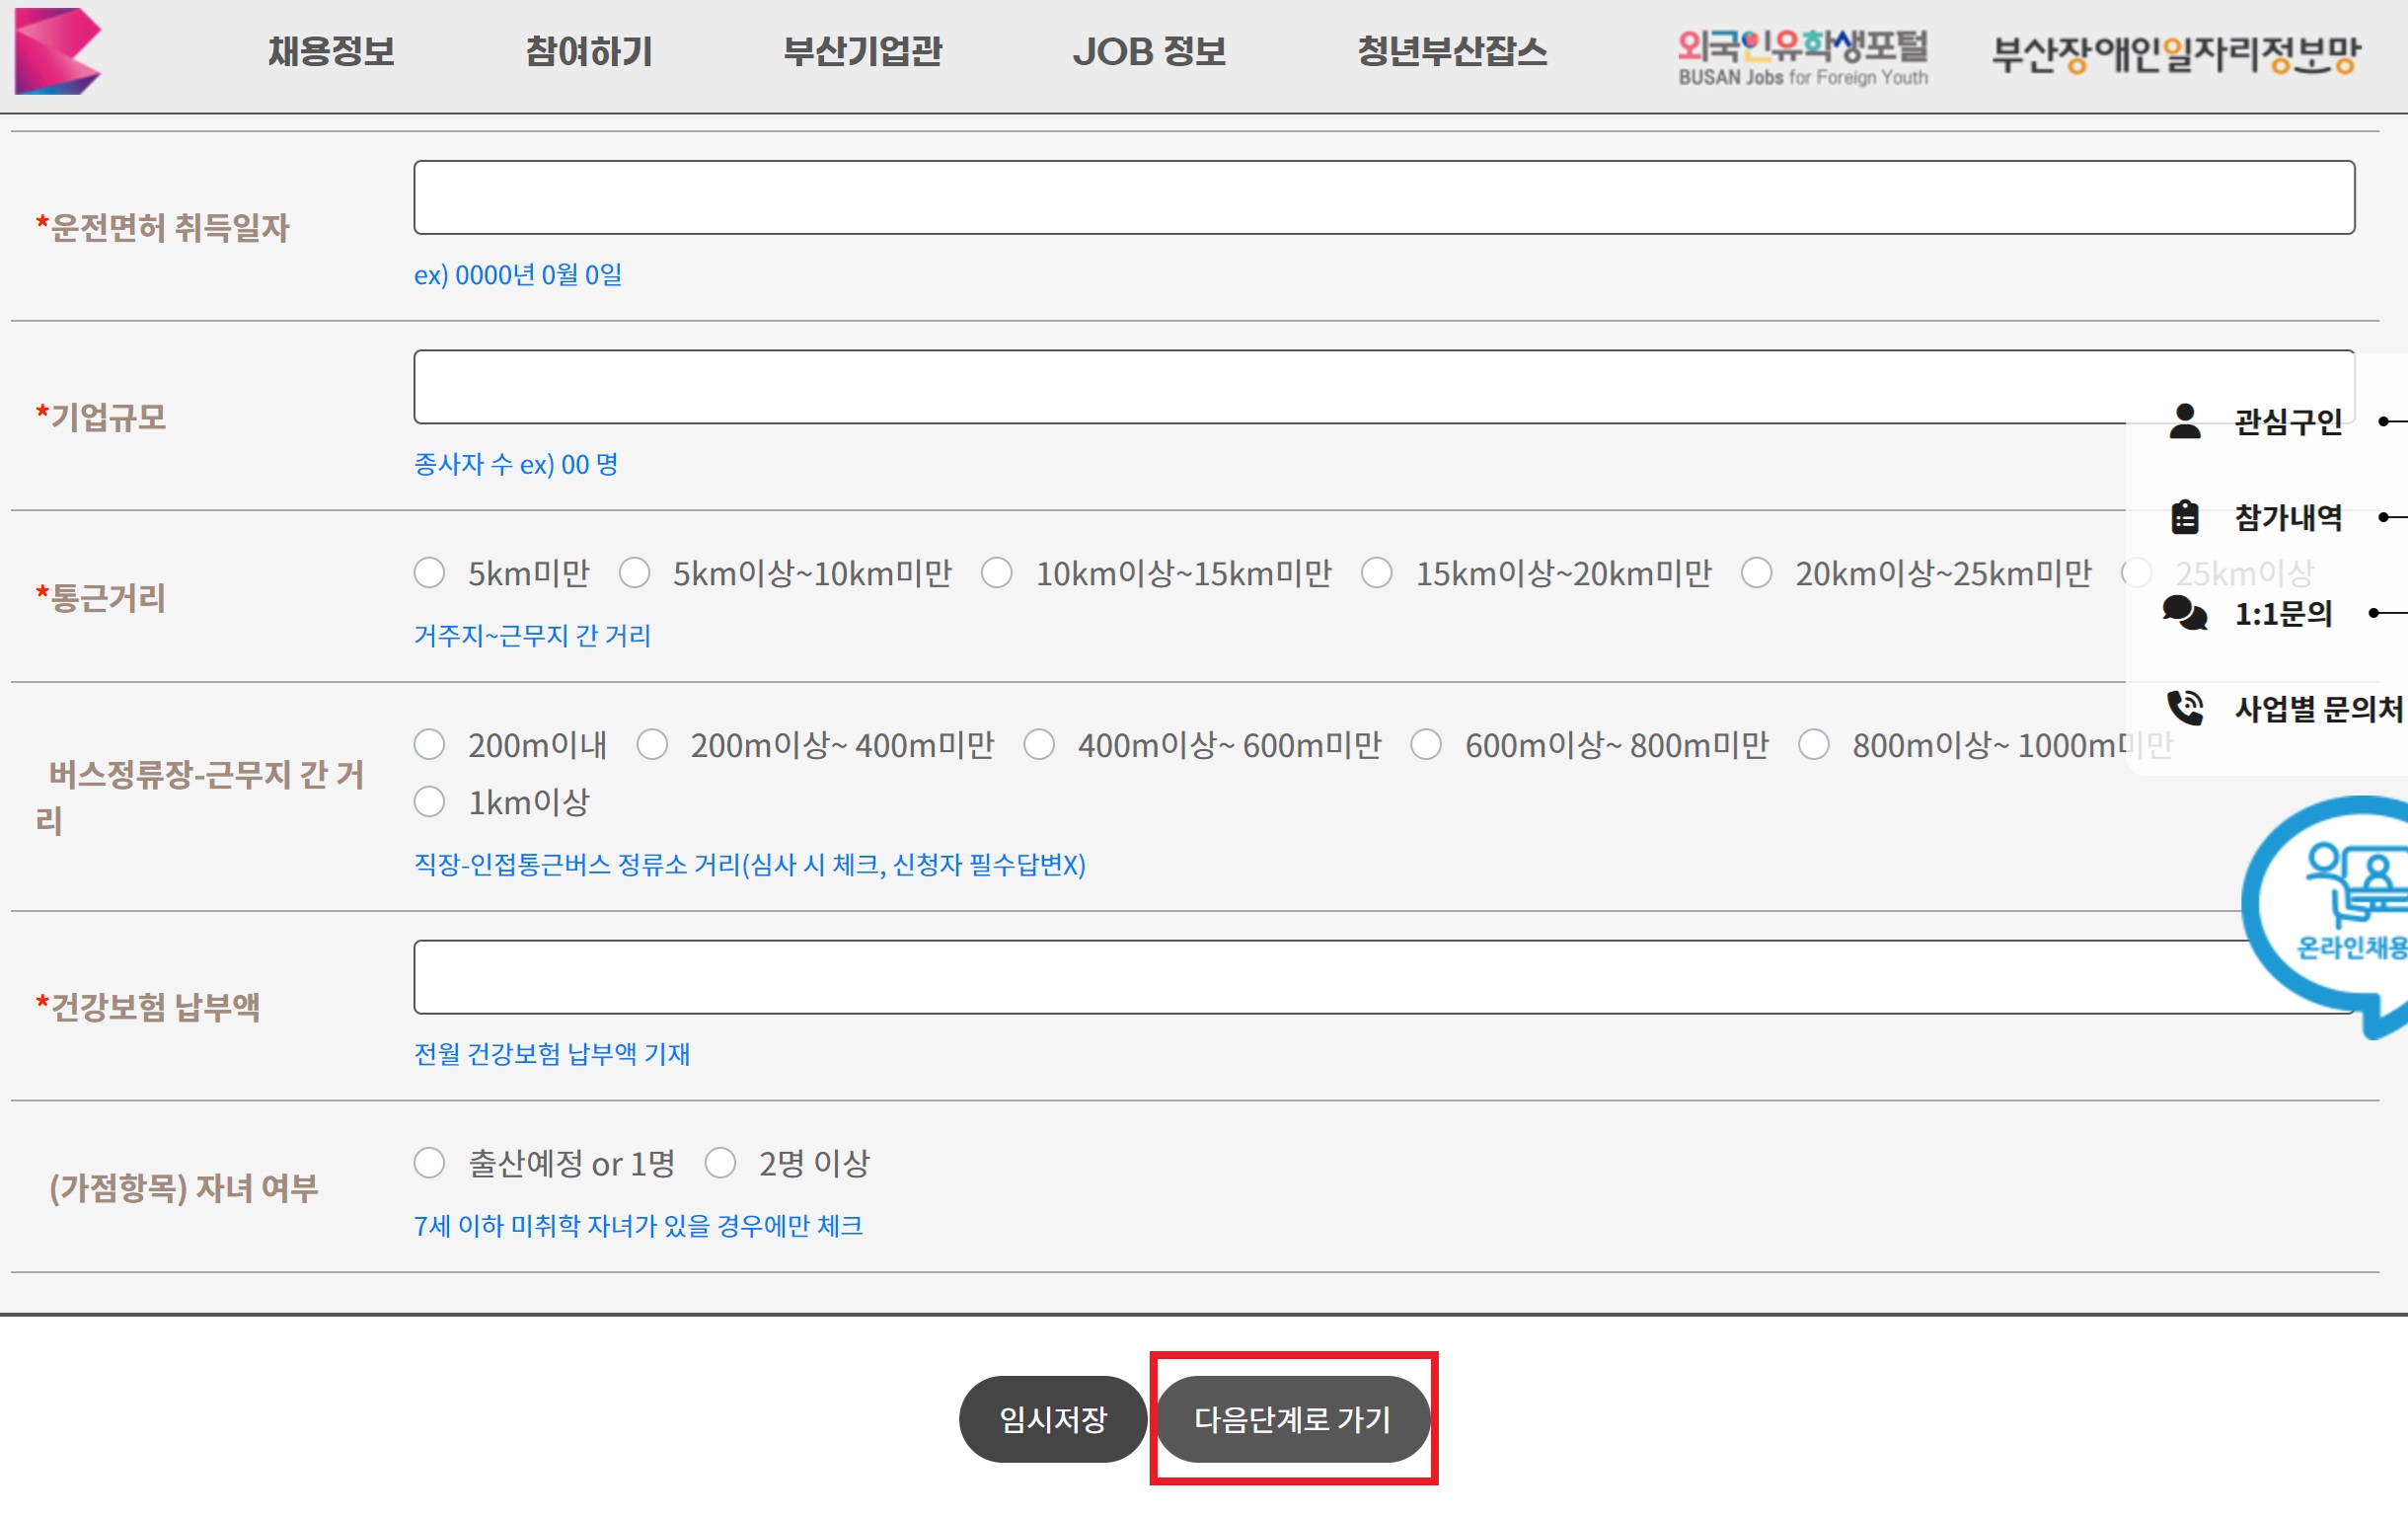Select 출산예정 or 1명 children option
Image resolution: width=2408 pixels, height=1517 pixels.
[429, 1163]
